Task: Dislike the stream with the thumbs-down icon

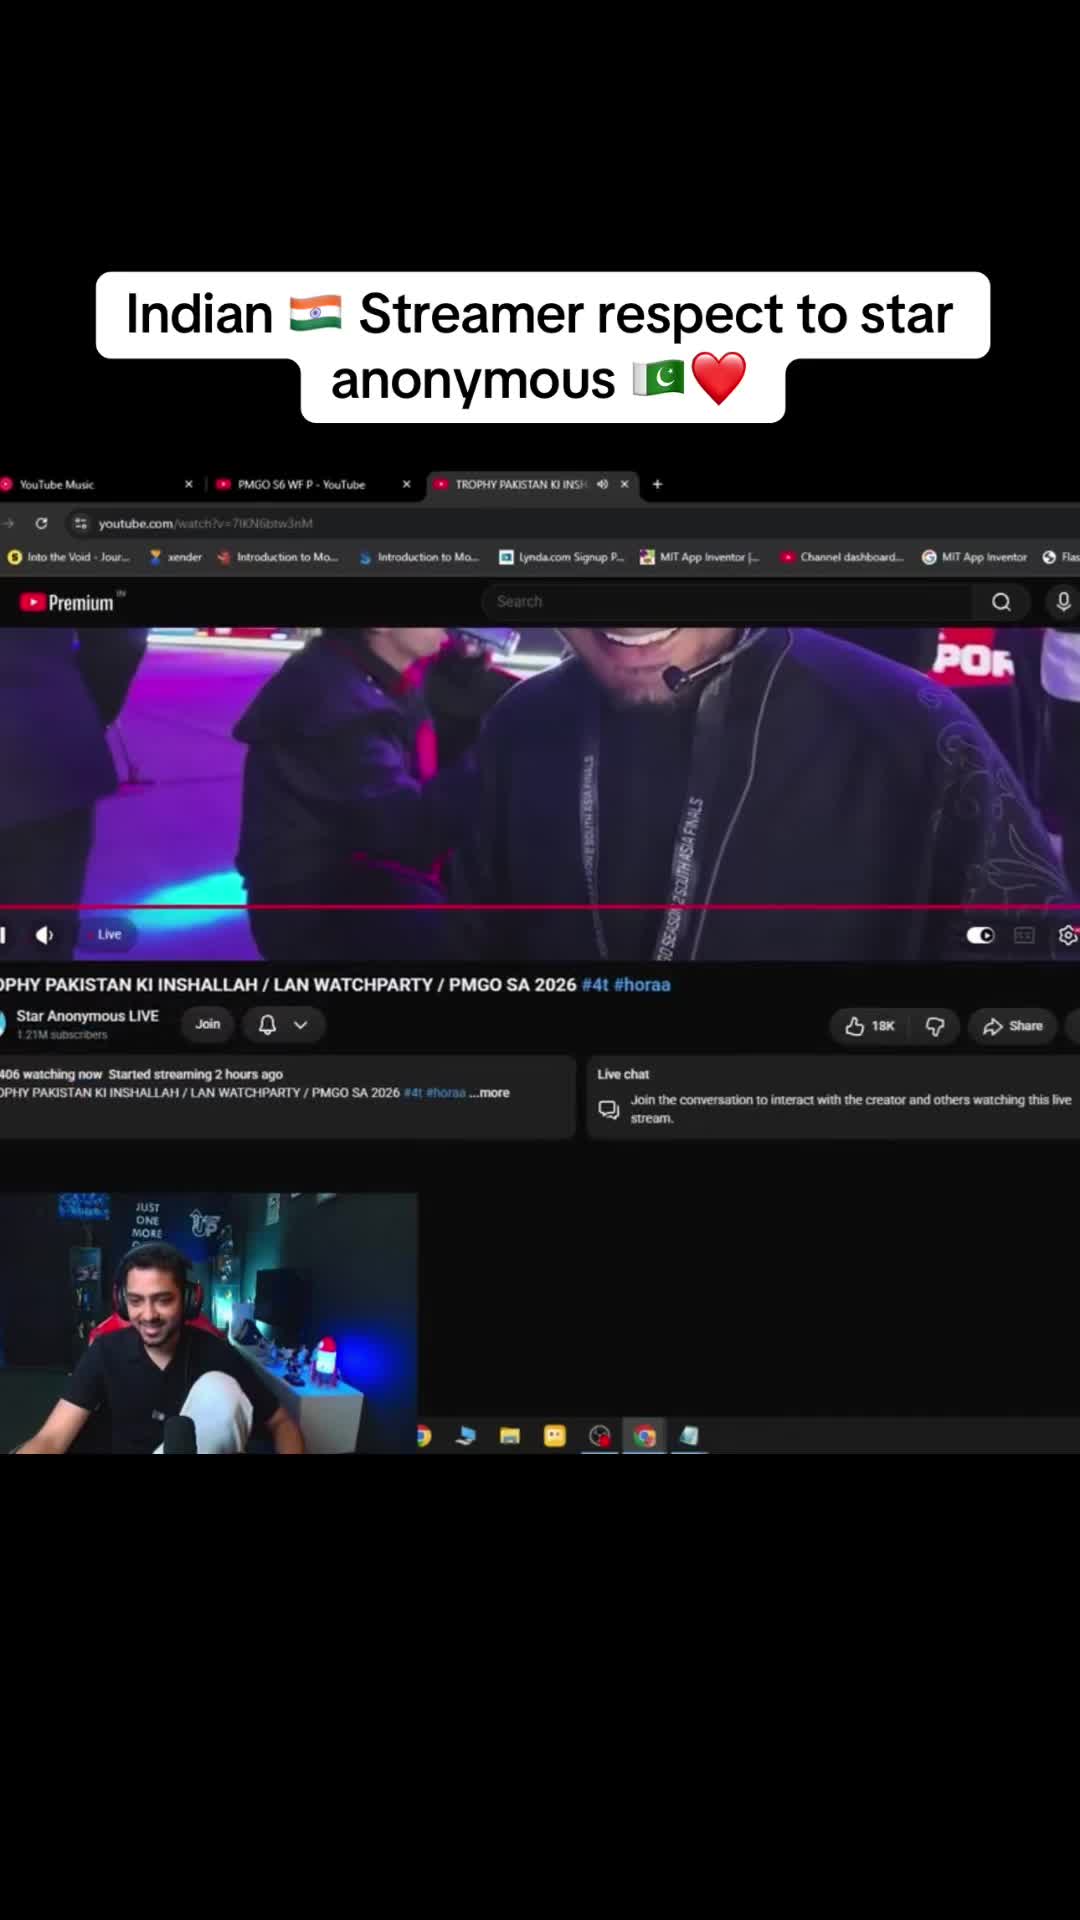Action: pyautogui.click(x=935, y=1026)
